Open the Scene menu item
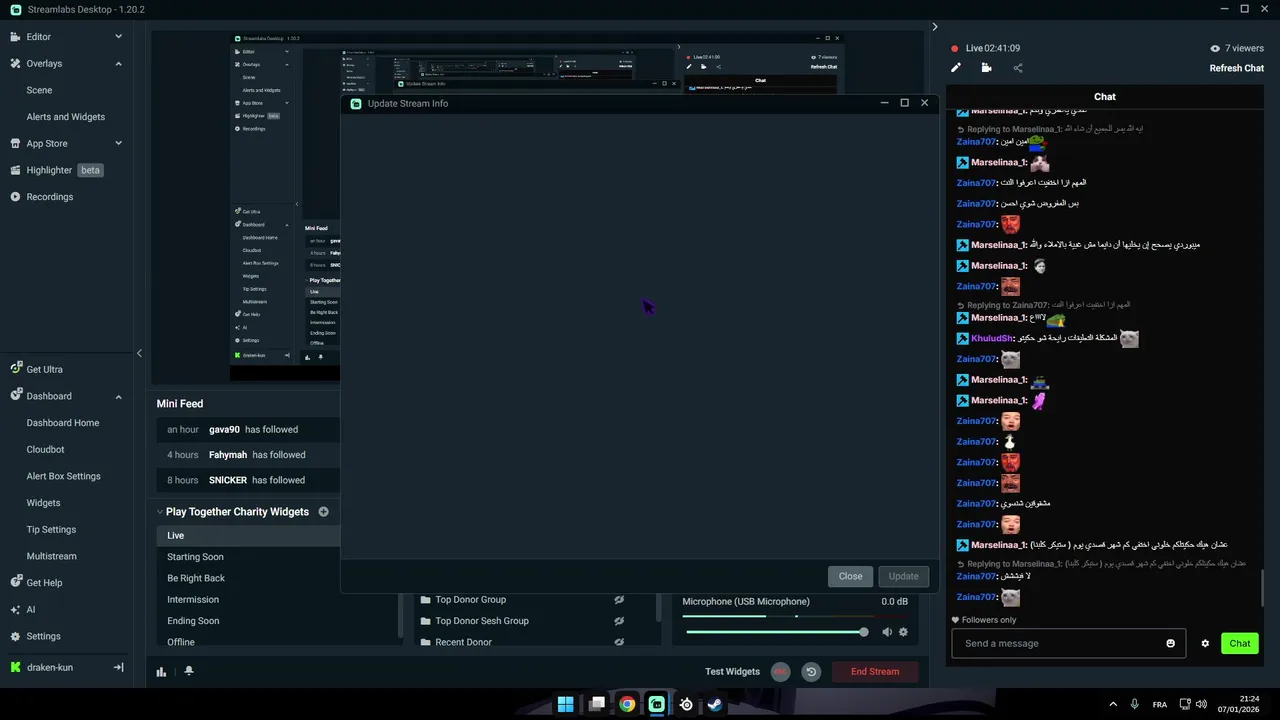The image size is (1280, 720). pos(39,90)
